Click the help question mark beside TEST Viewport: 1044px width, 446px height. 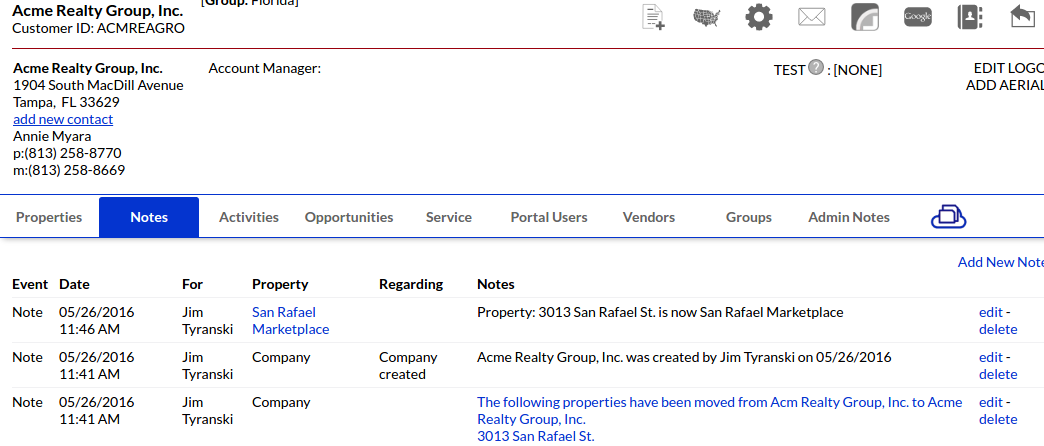tap(816, 68)
